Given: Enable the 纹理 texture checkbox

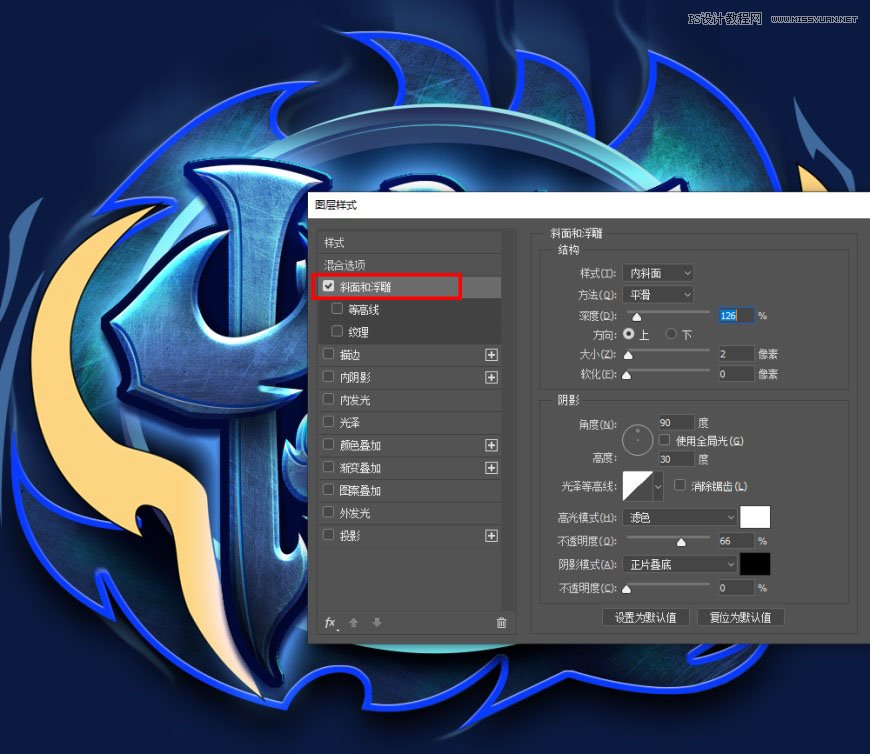Looking at the screenshot, I should [337, 331].
